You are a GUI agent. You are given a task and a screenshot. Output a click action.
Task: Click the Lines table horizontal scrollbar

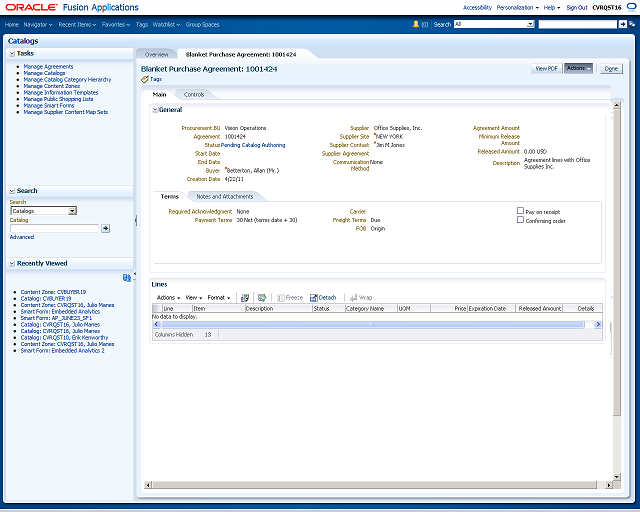[x=372, y=324]
